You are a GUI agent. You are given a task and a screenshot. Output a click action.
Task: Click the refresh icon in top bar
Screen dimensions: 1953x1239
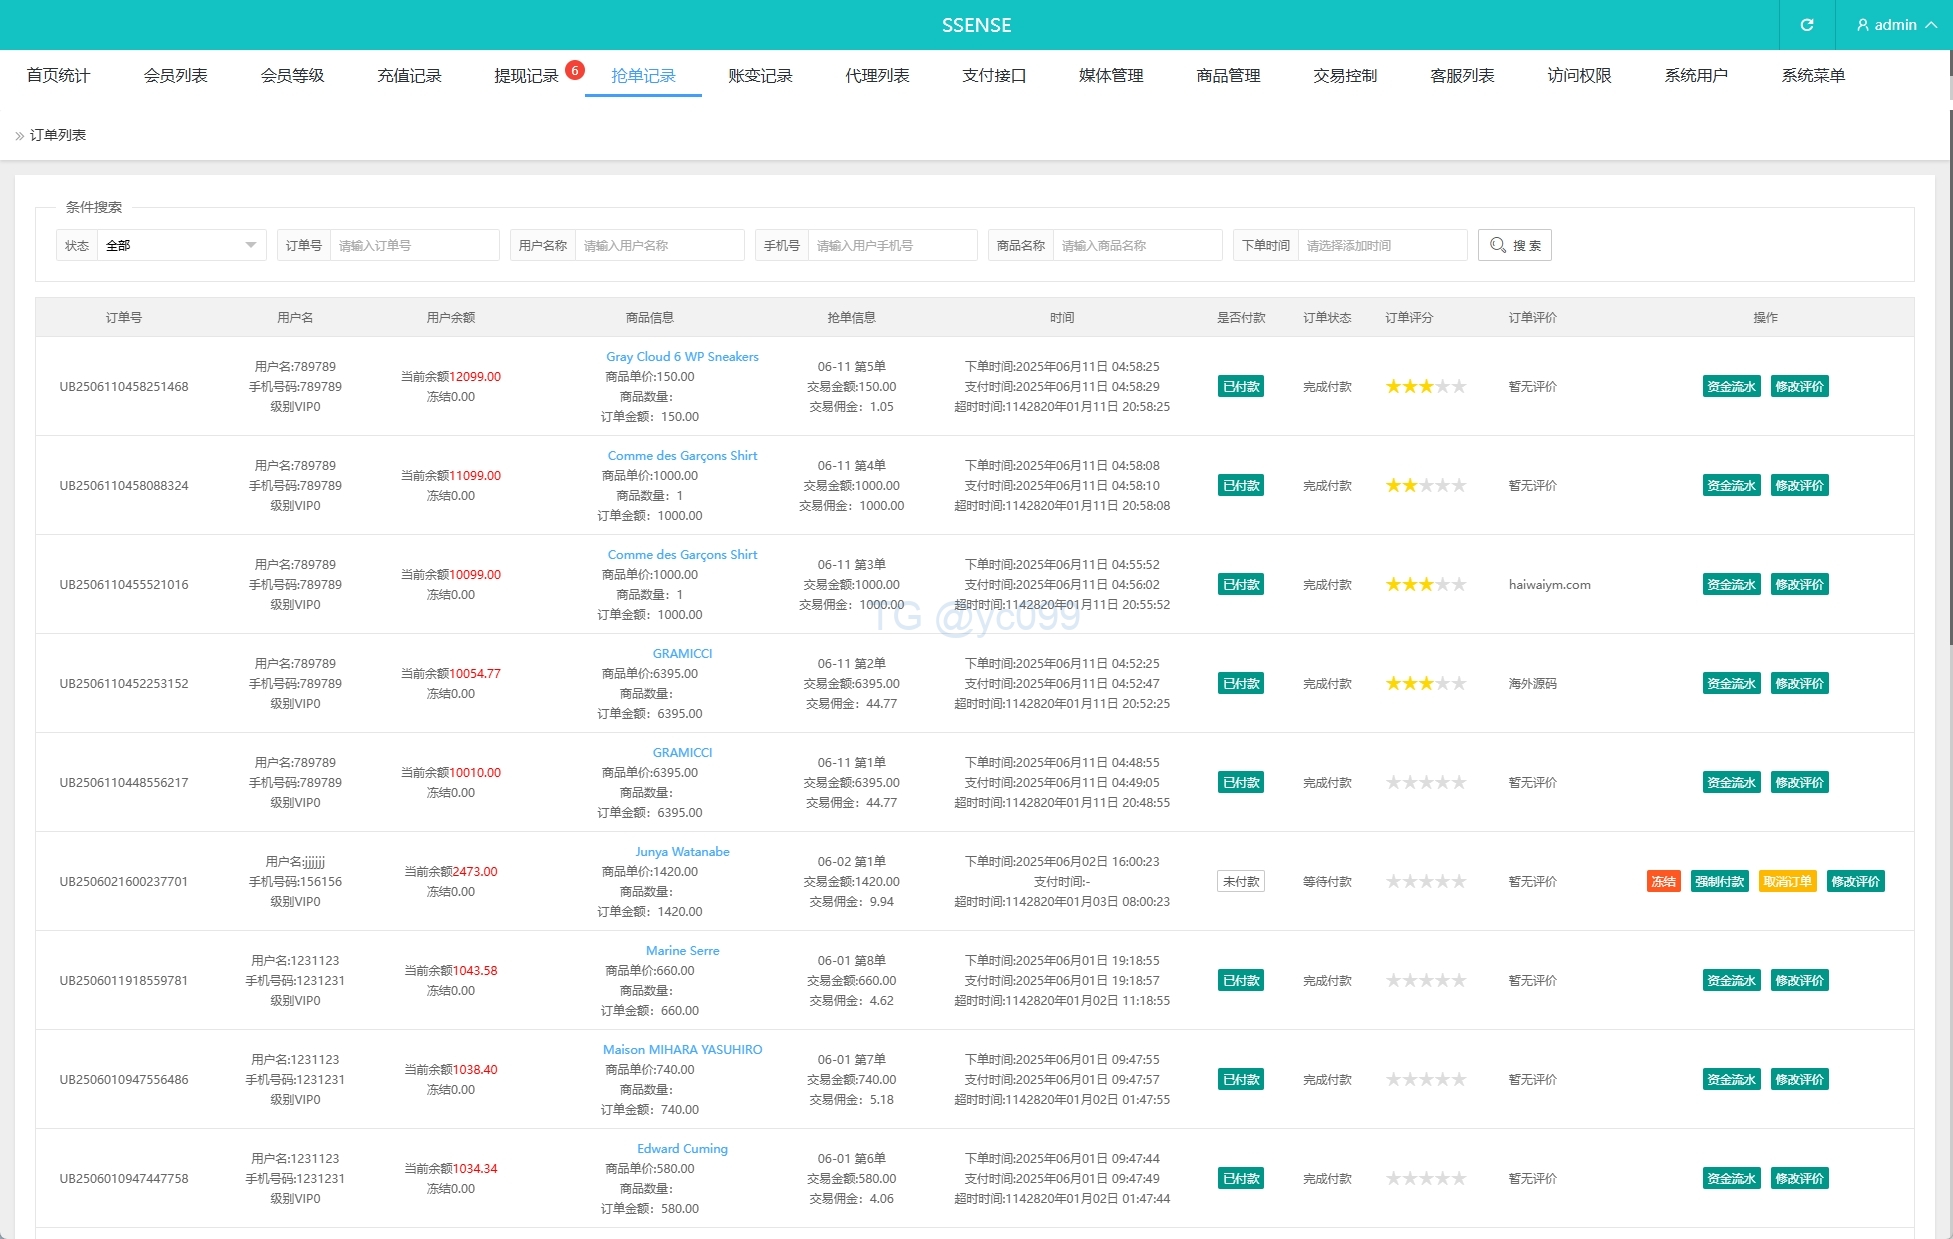tap(1806, 25)
